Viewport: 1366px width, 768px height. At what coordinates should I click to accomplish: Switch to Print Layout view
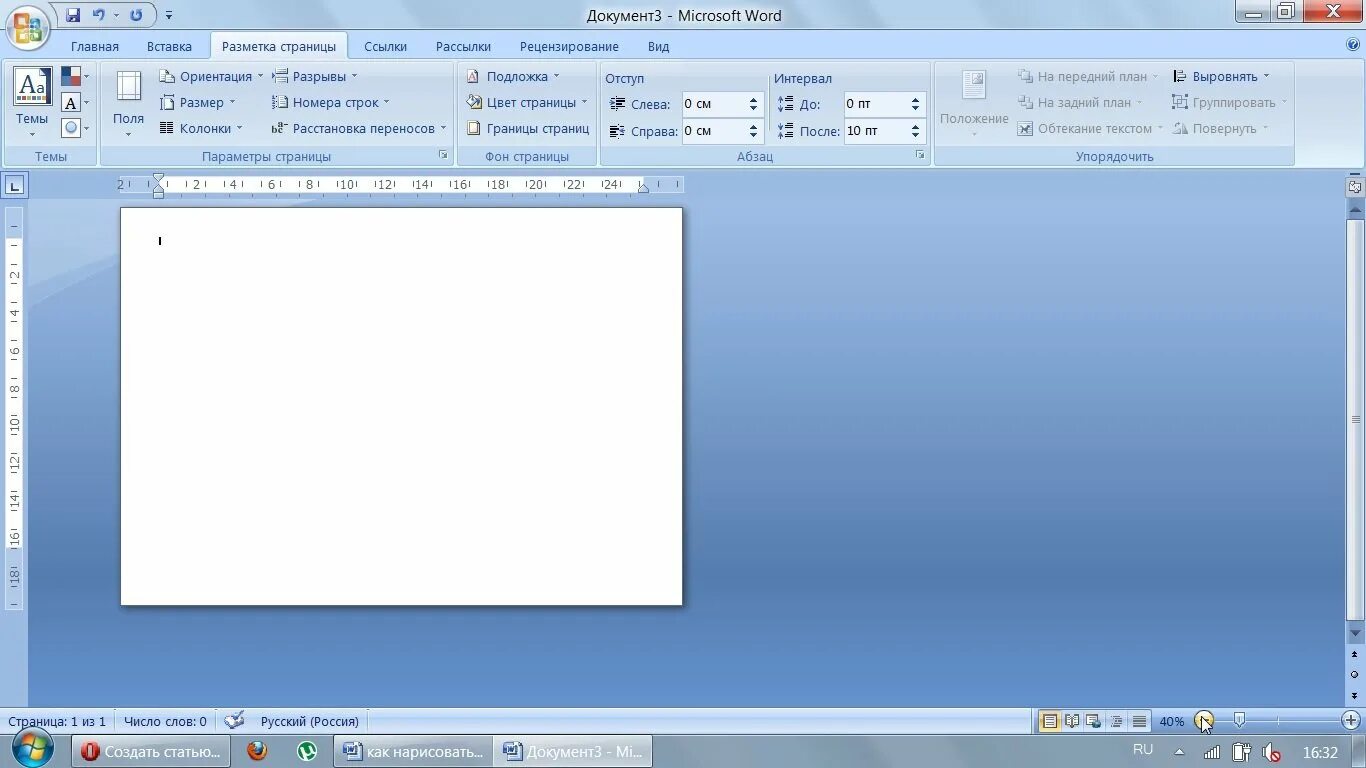pos(1050,721)
